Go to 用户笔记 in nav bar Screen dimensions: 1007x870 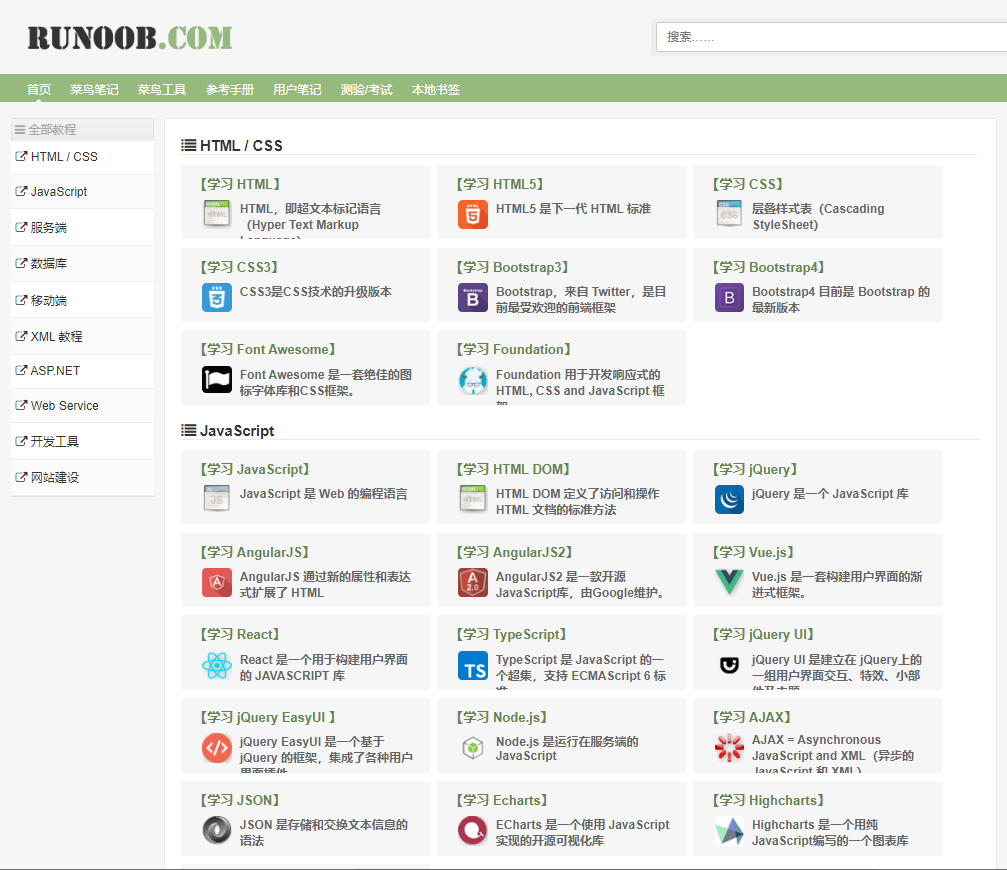(297, 89)
